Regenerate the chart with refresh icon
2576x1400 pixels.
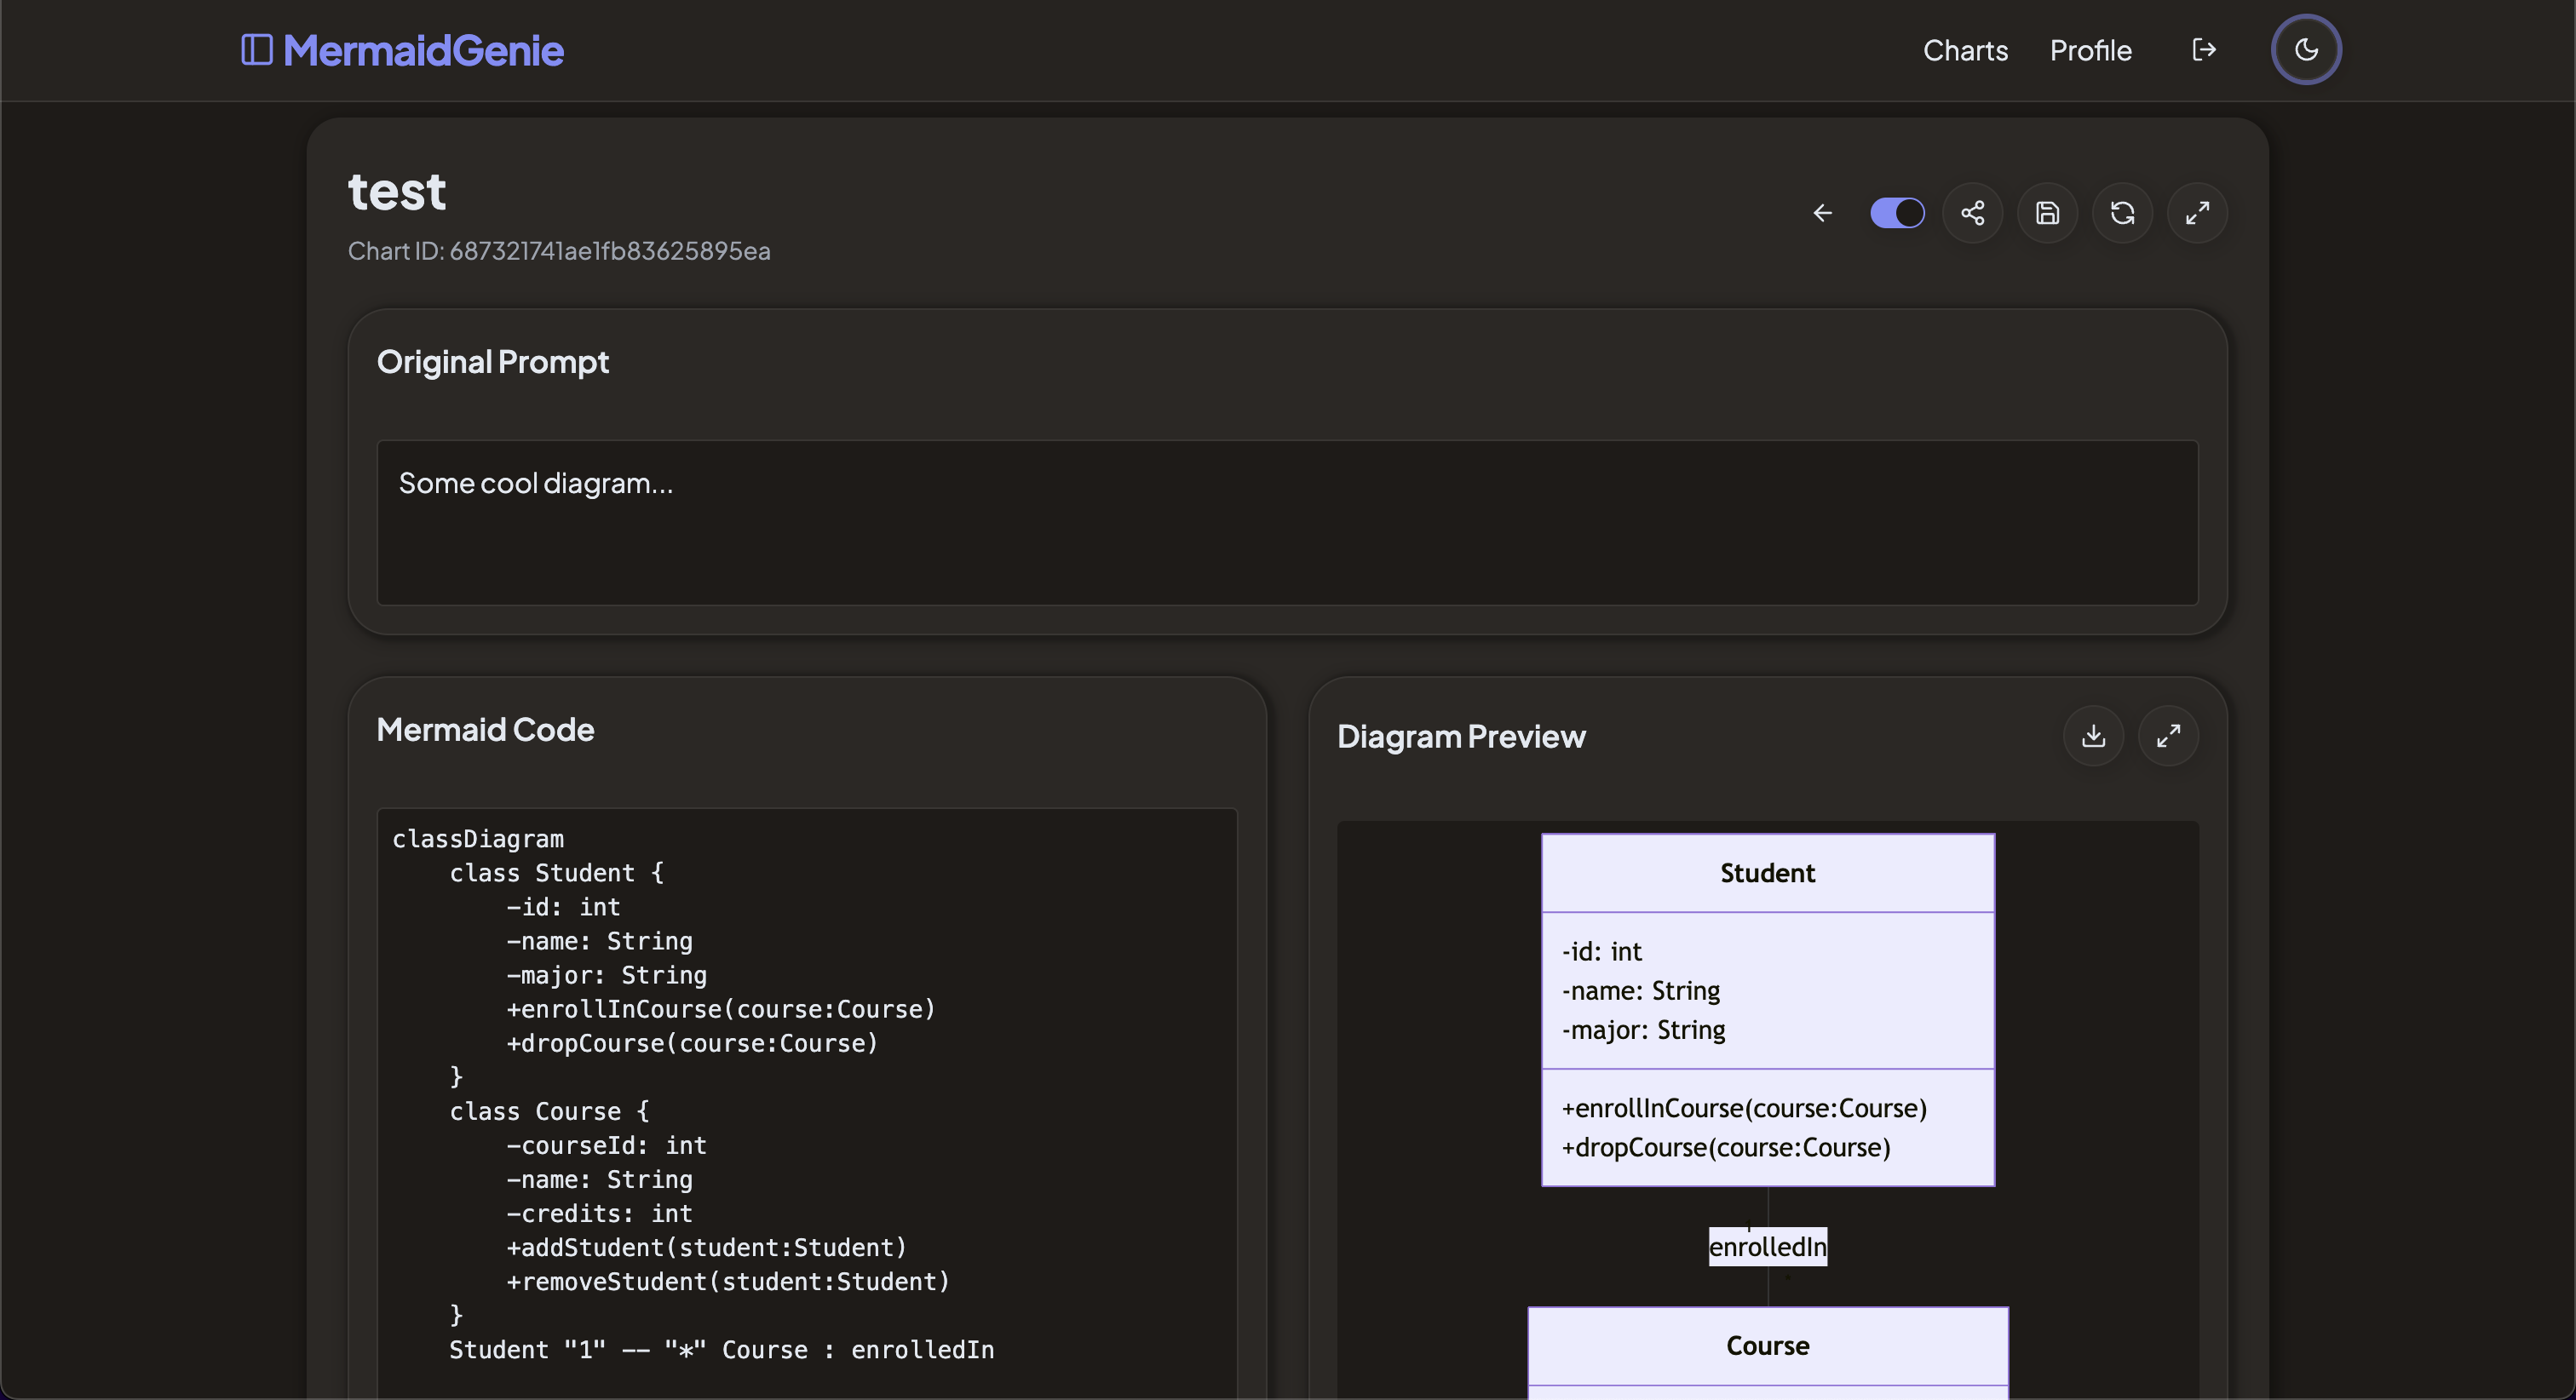click(2122, 213)
